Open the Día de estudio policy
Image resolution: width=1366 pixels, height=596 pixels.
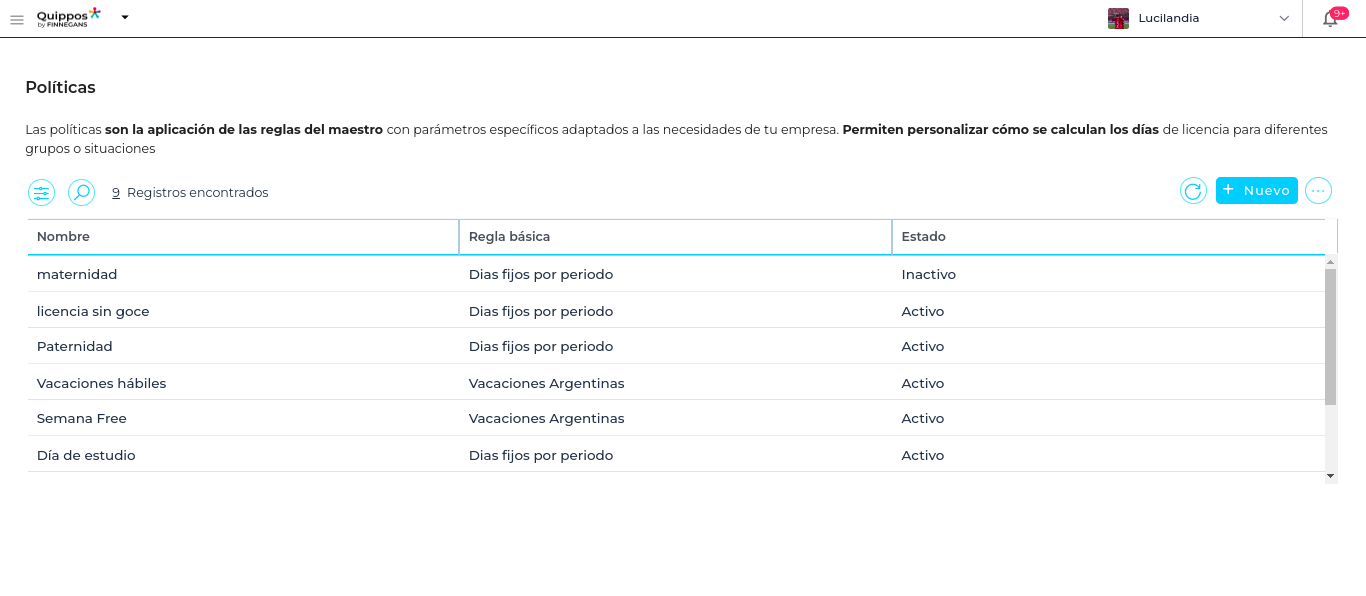pos(86,455)
